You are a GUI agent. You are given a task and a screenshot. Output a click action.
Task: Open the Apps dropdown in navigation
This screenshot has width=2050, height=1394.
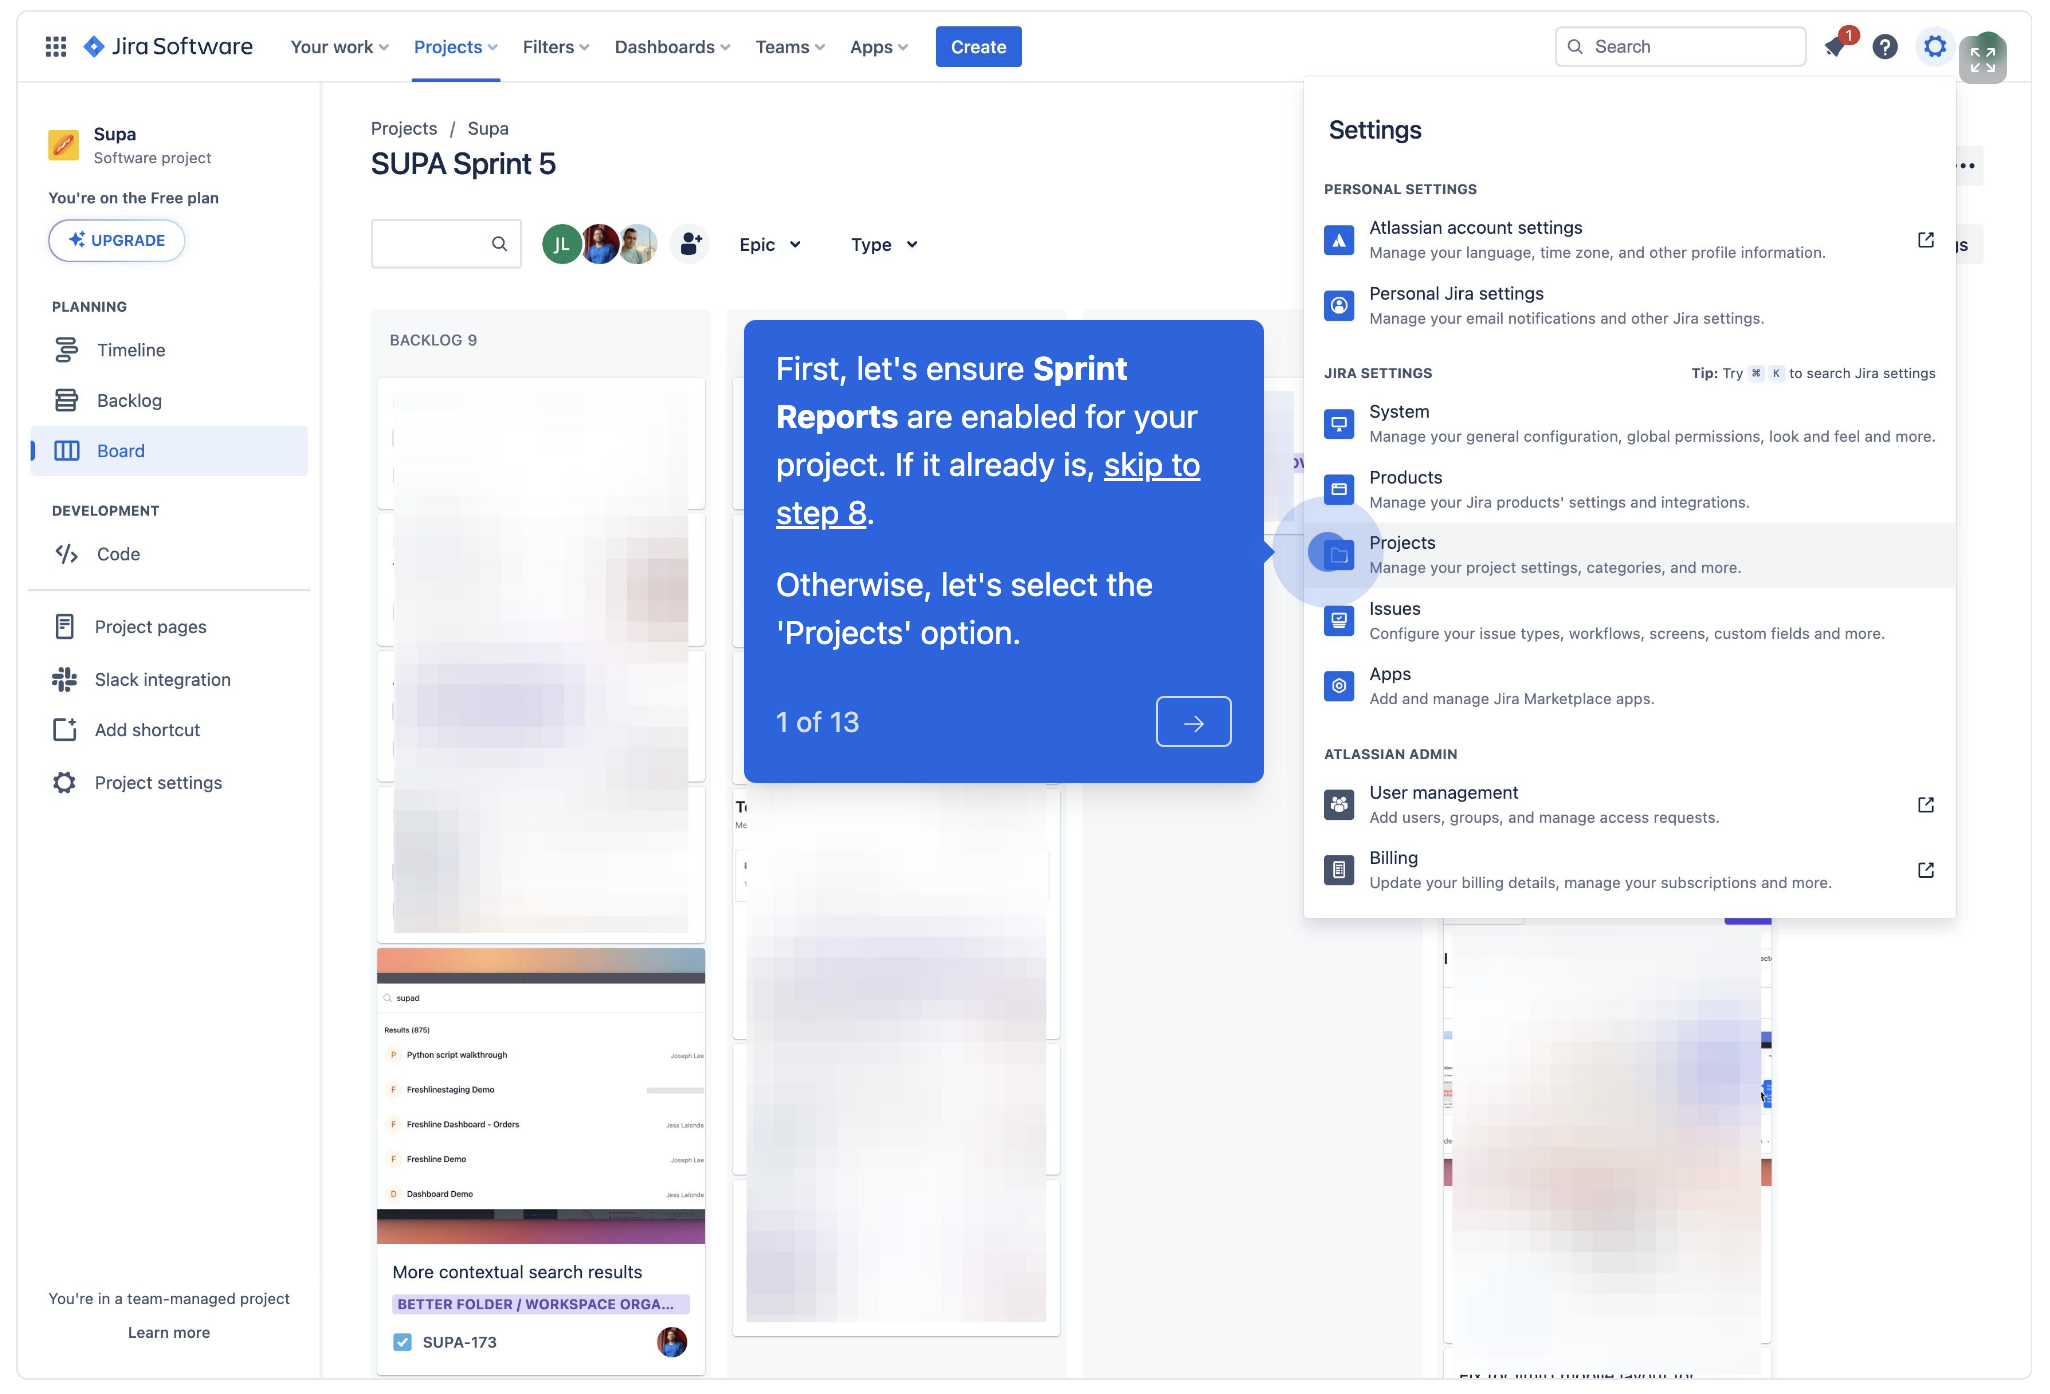(x=877, y=46)
